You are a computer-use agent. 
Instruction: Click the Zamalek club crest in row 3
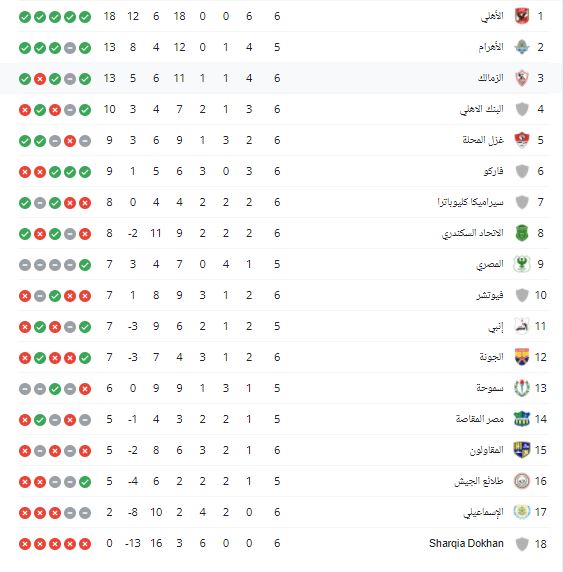tap(522, 78)
